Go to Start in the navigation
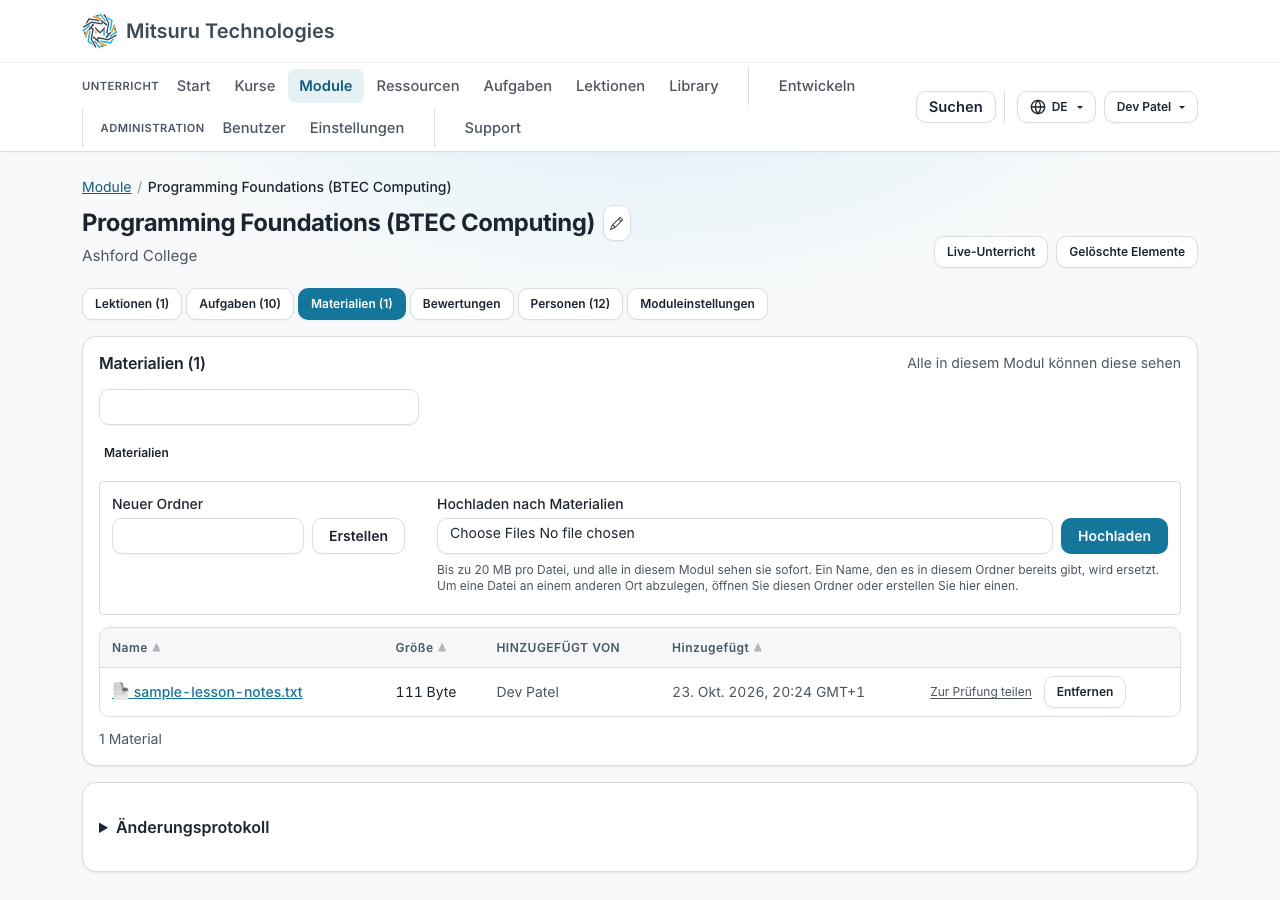Screen dimensions: 1280x900 tap(194, 86)
